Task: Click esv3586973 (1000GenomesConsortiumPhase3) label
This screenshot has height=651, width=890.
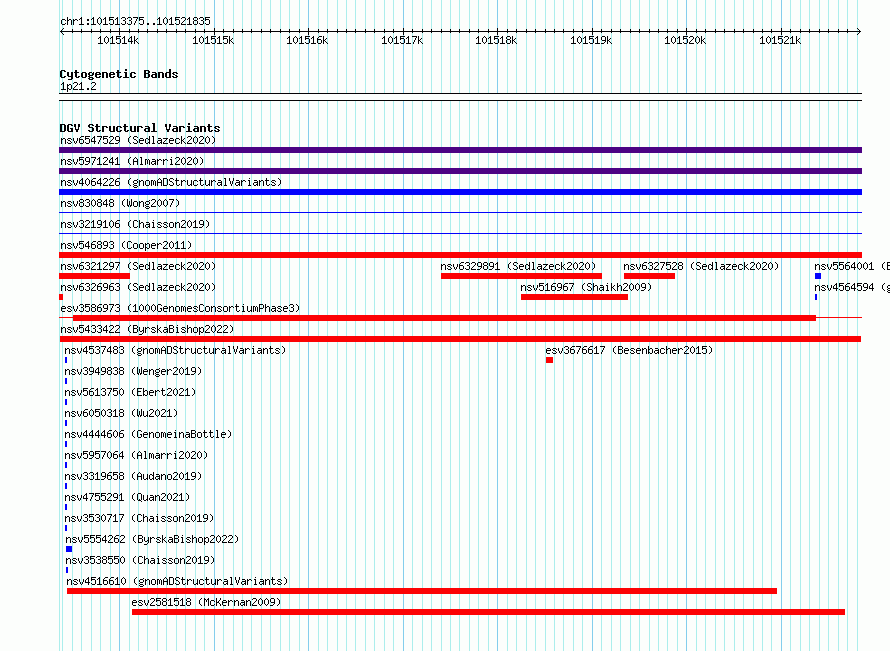Action: [x=180, y=308]
